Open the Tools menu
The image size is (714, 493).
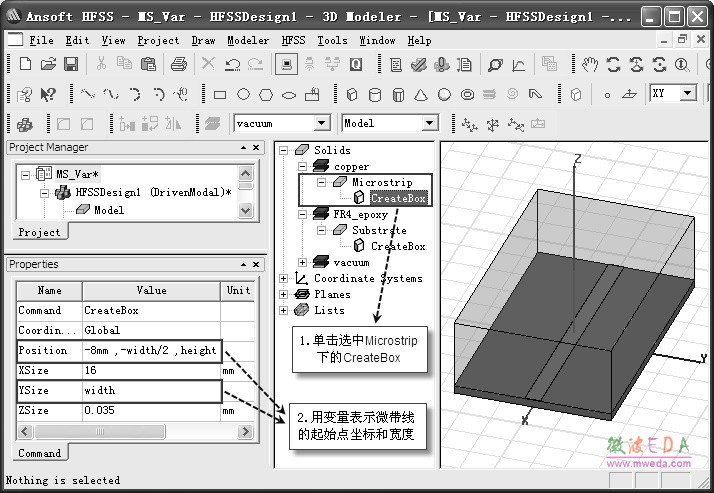[x=332, y=41]
